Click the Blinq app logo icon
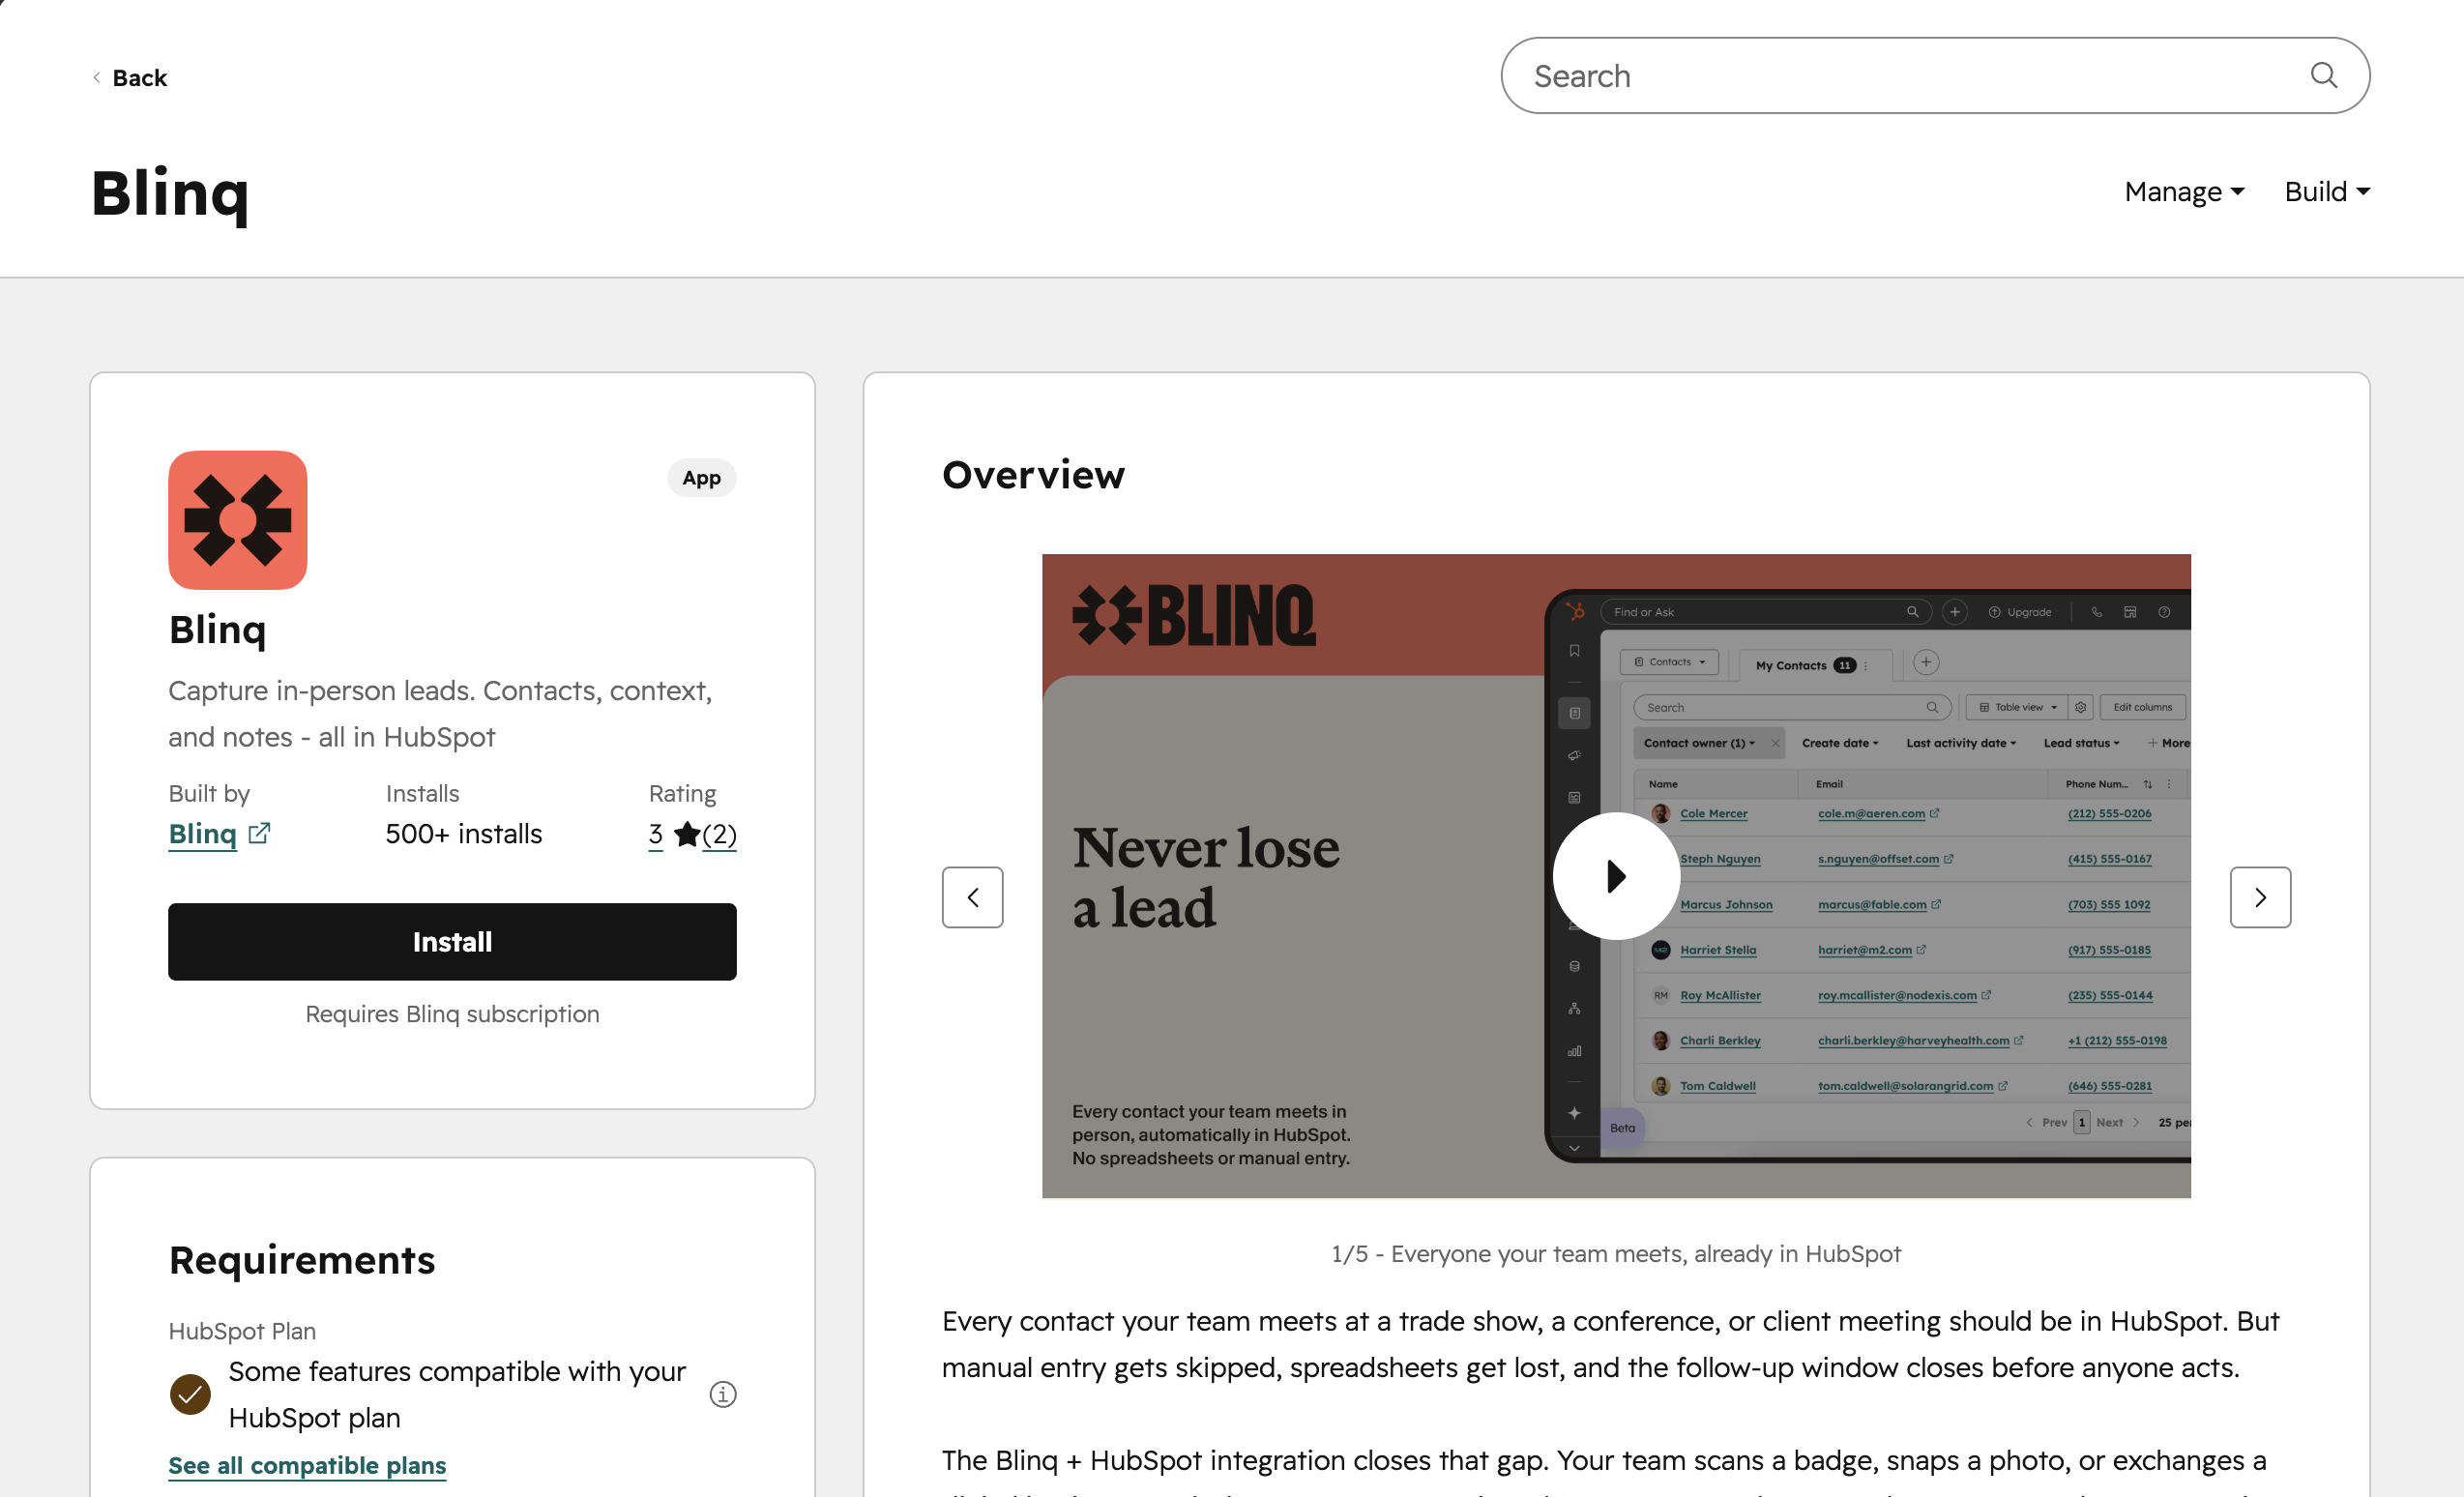Viewport: 2464px width, 1497px height. tap(237, 520)
